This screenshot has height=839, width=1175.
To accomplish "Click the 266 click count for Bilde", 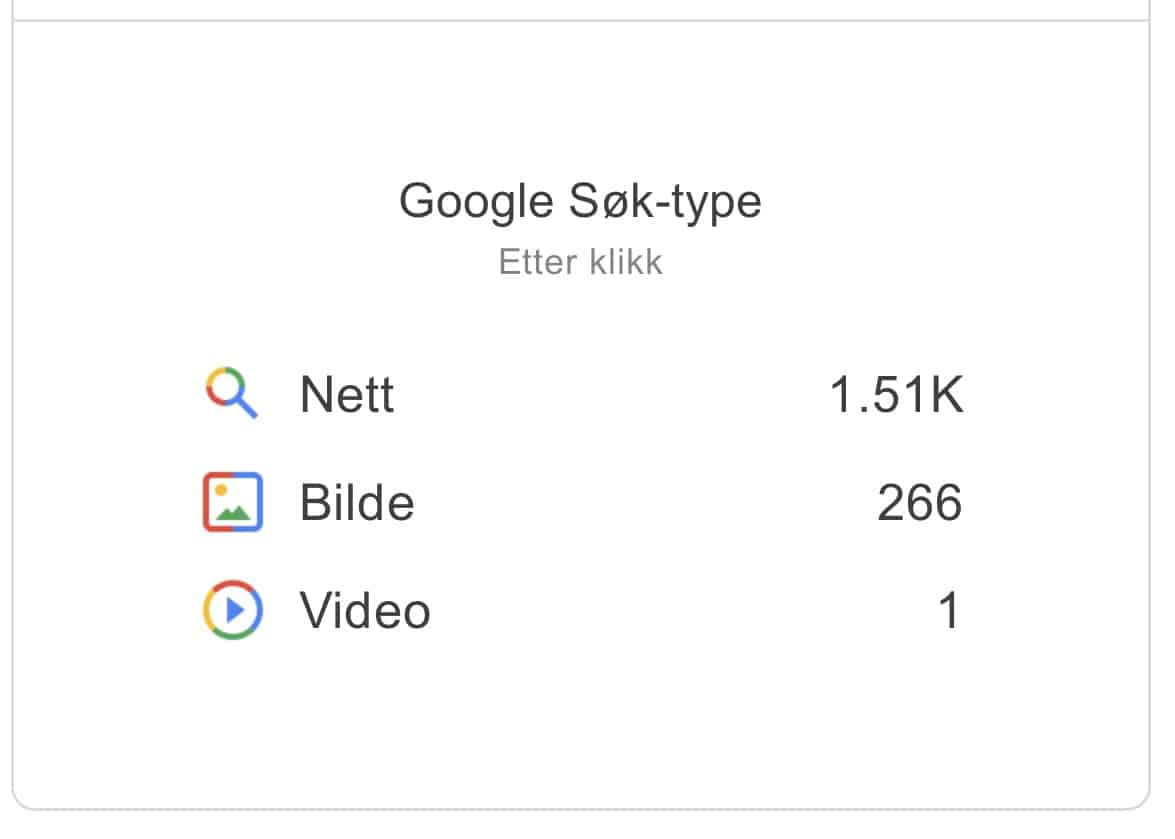I will [x=919, y=503].
